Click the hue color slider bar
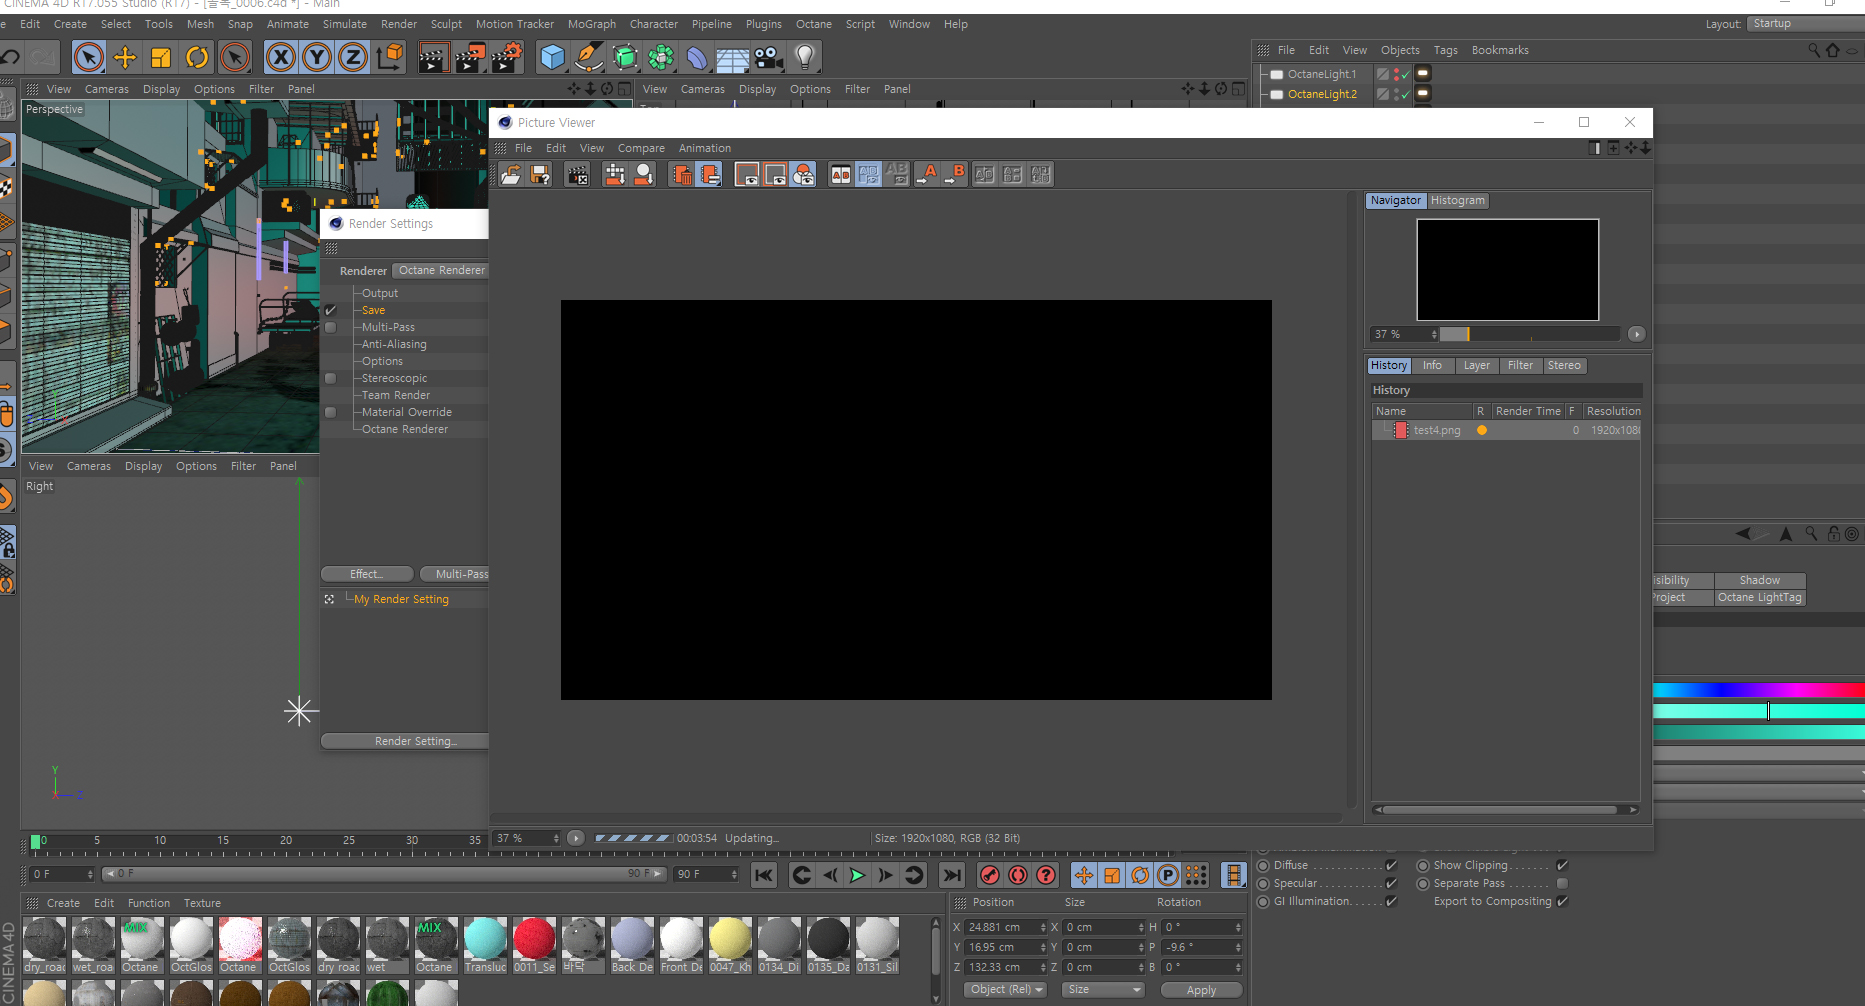This screenshot has width=1865, height=1006. (1758, 690)
